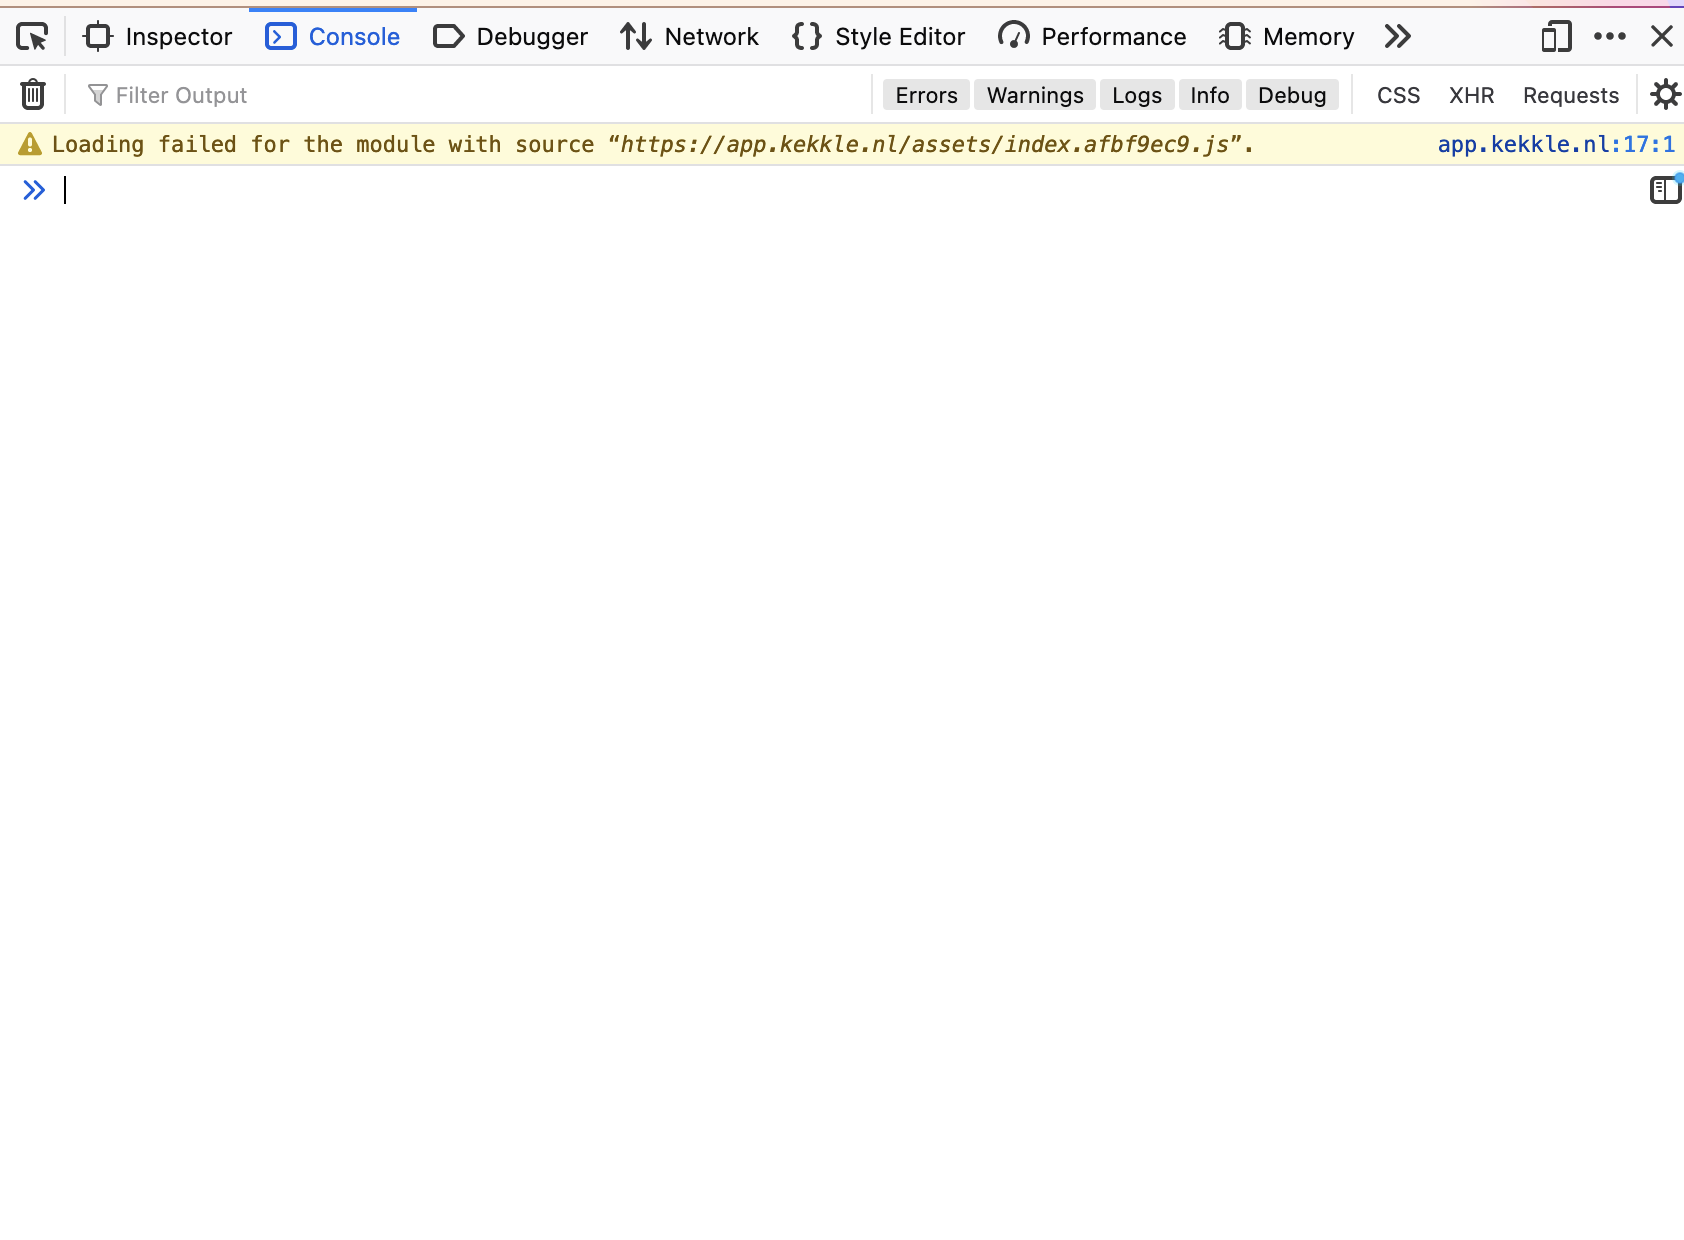Screen dimensions: 1684x1240
Task: Toggle the Requests filter option
Action: pos(1570,94)
